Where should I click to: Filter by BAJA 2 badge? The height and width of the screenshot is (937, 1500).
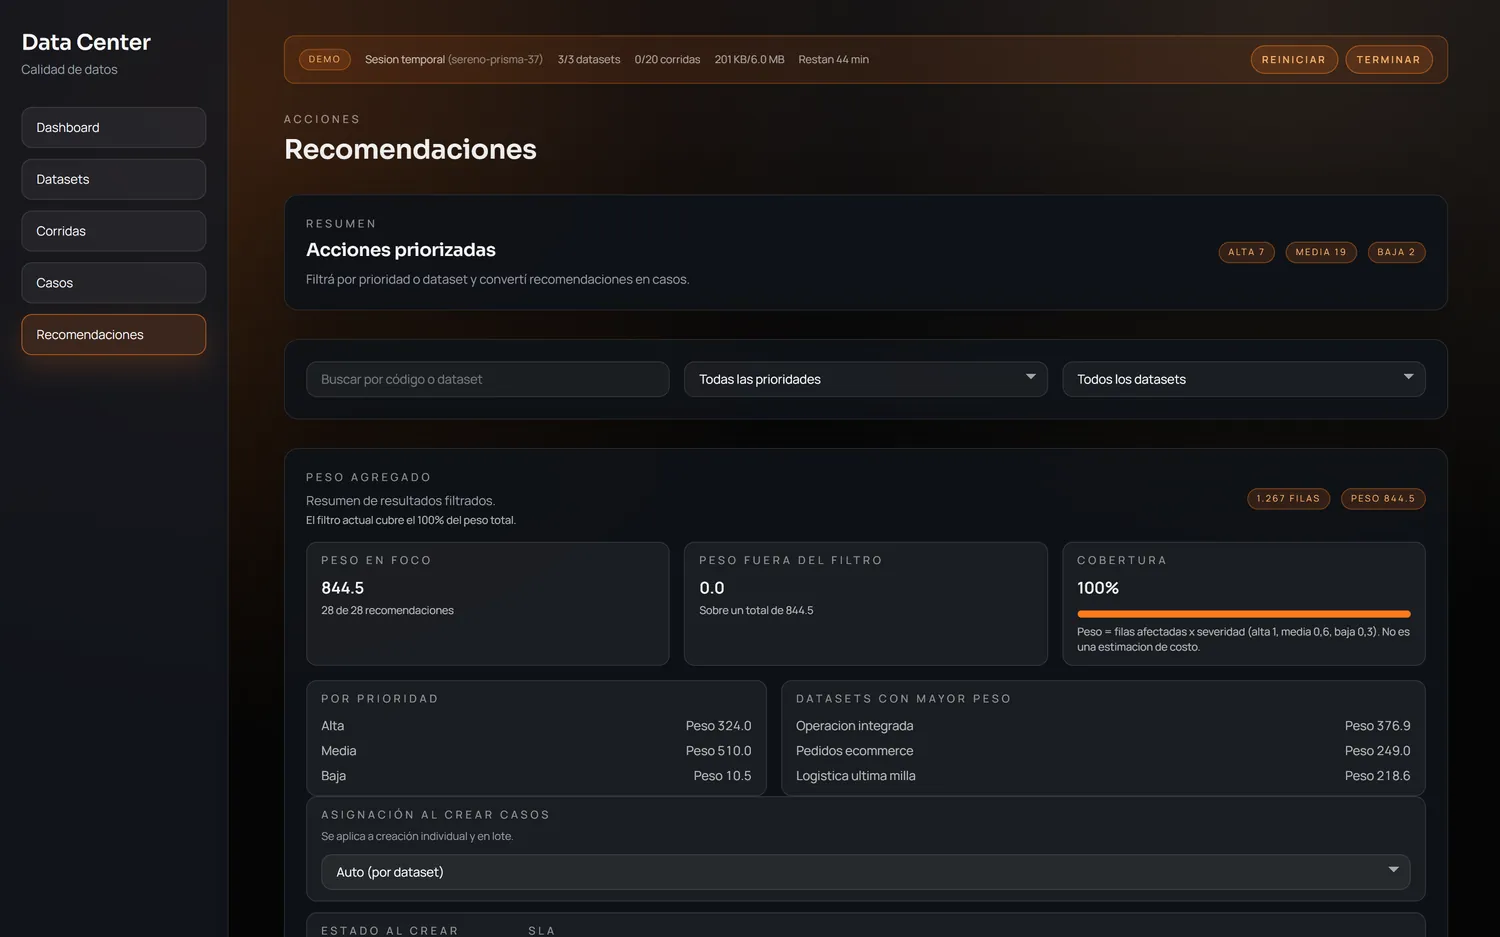(1396, 252)
